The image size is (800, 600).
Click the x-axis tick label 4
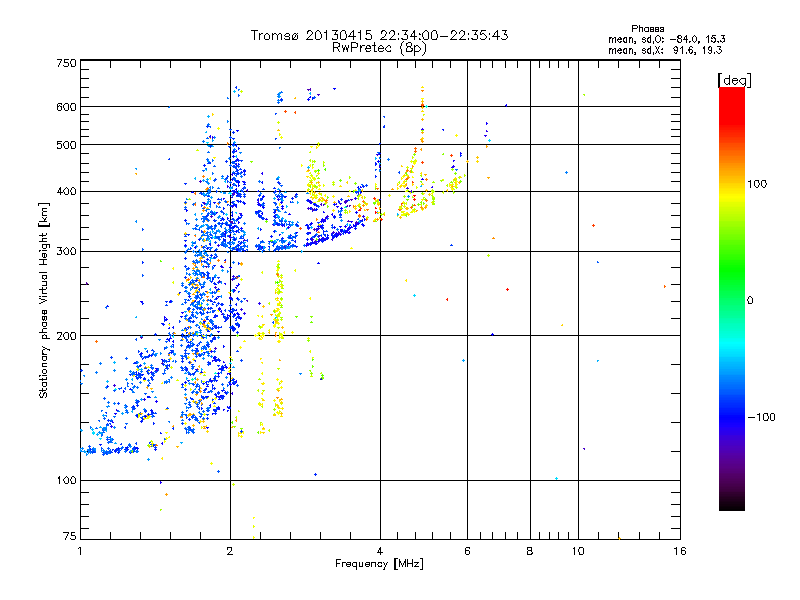(x=380, y=551)
